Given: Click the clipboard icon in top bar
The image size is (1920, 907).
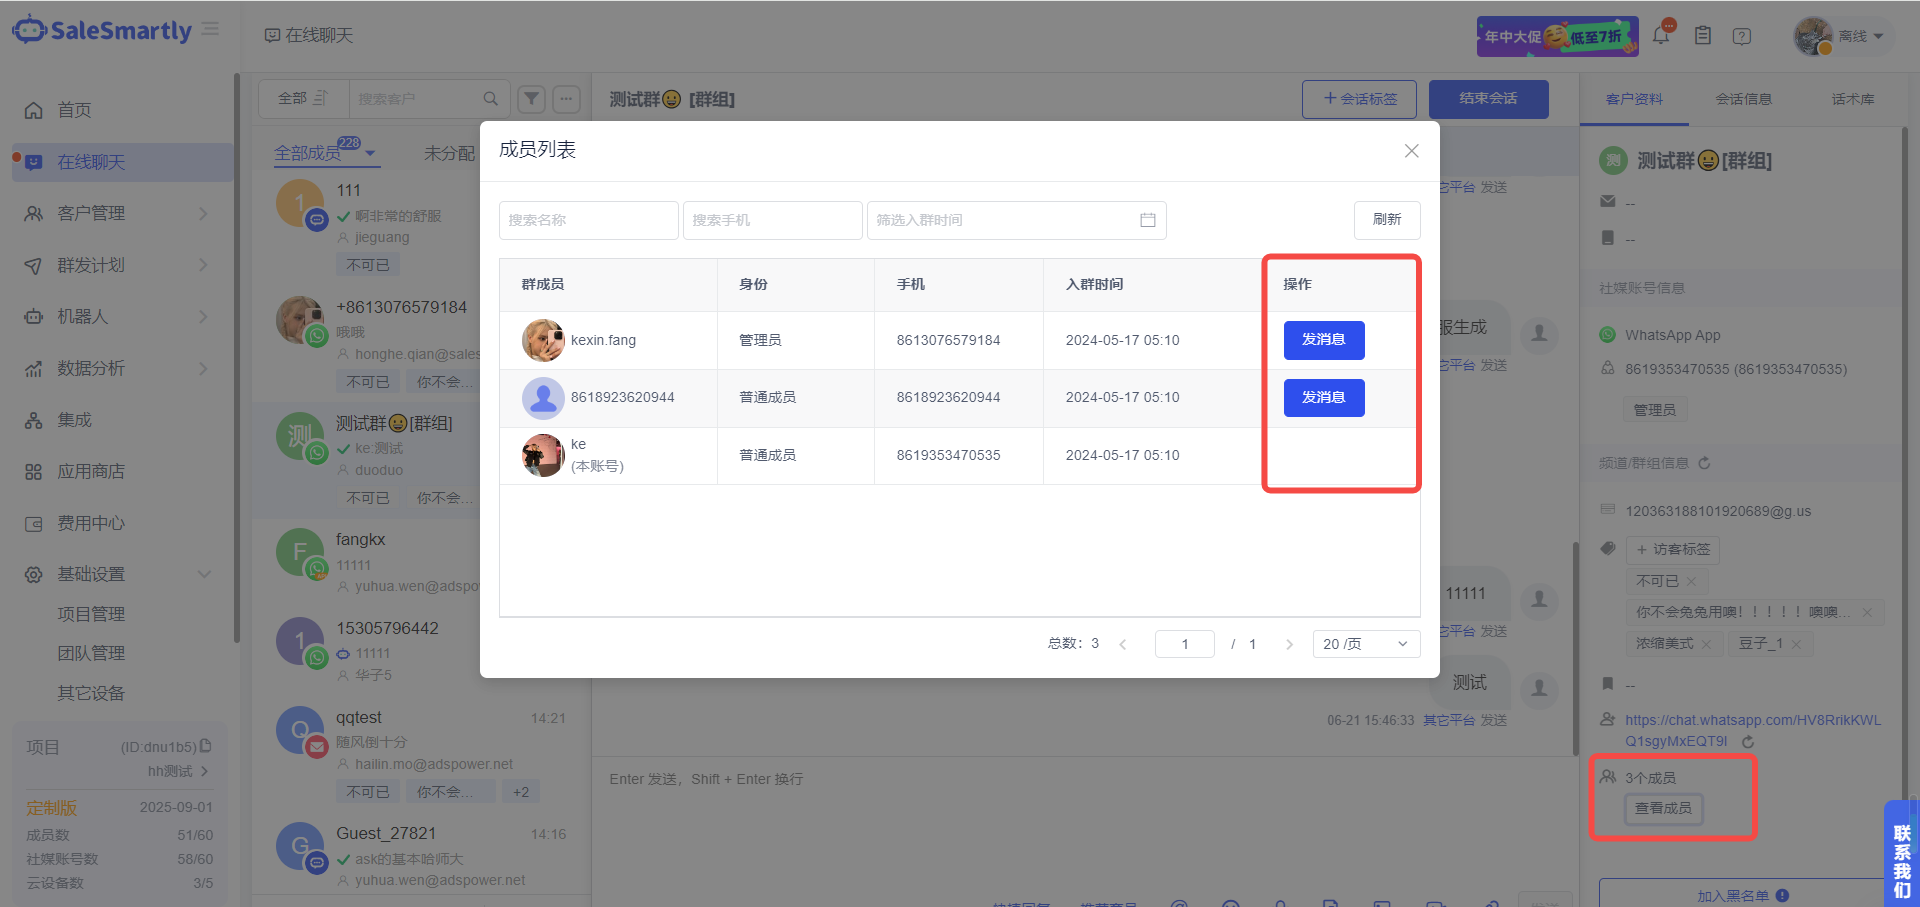Looking at the screenshot, I should [x=1703, y=36].
